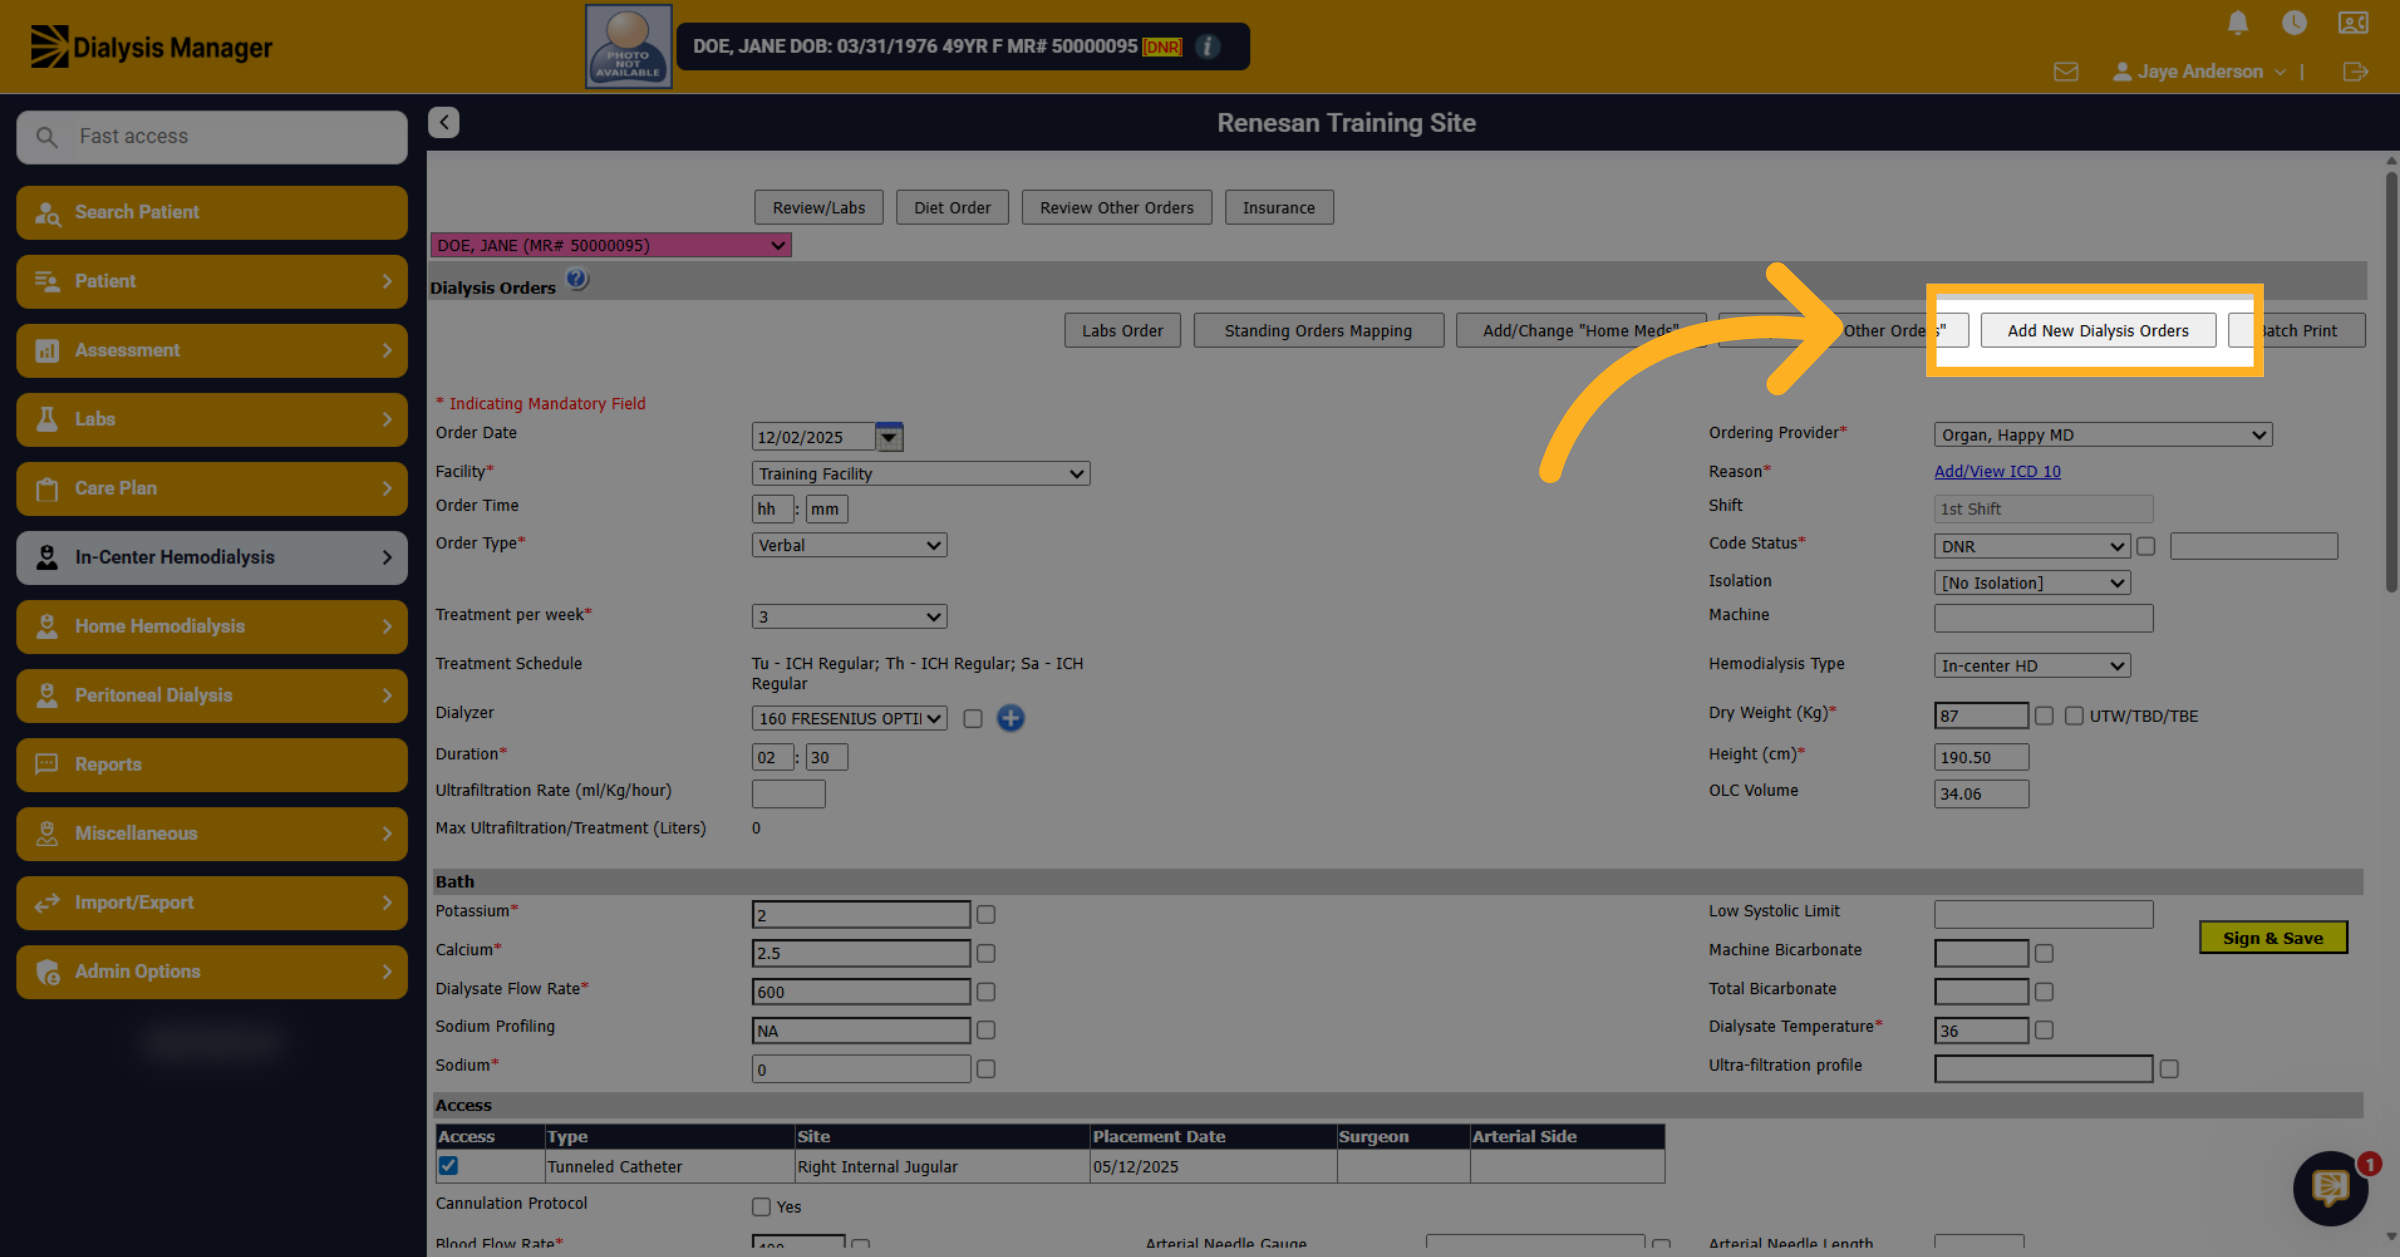
Task: Open the Order Type dropdown
Action: (x=849, y=545)
